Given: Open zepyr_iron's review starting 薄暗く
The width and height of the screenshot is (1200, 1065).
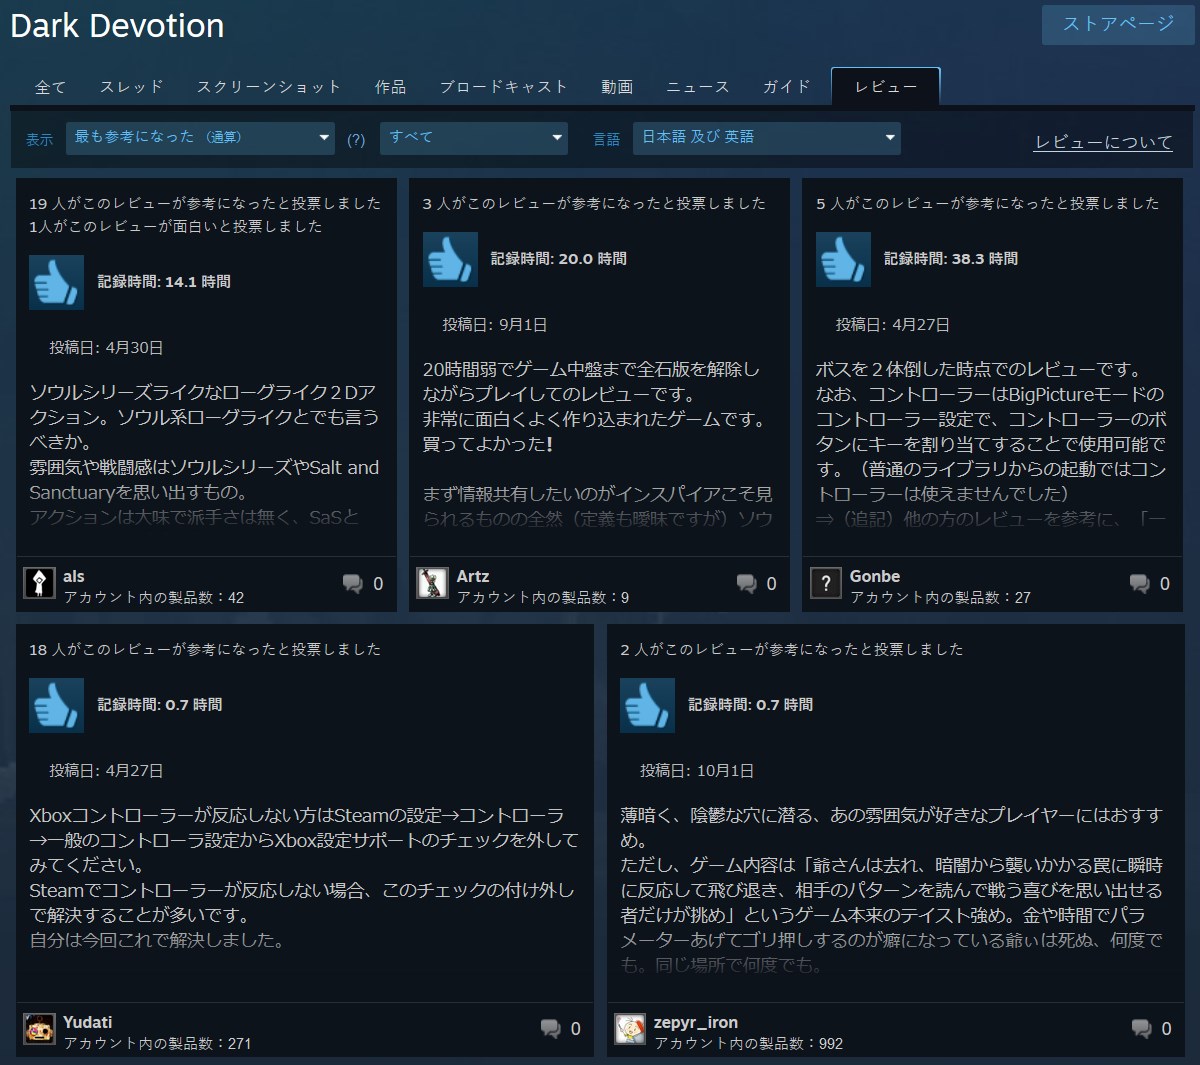Looking at the screenshot, I should pyautogui.click(x=892, y=890).
